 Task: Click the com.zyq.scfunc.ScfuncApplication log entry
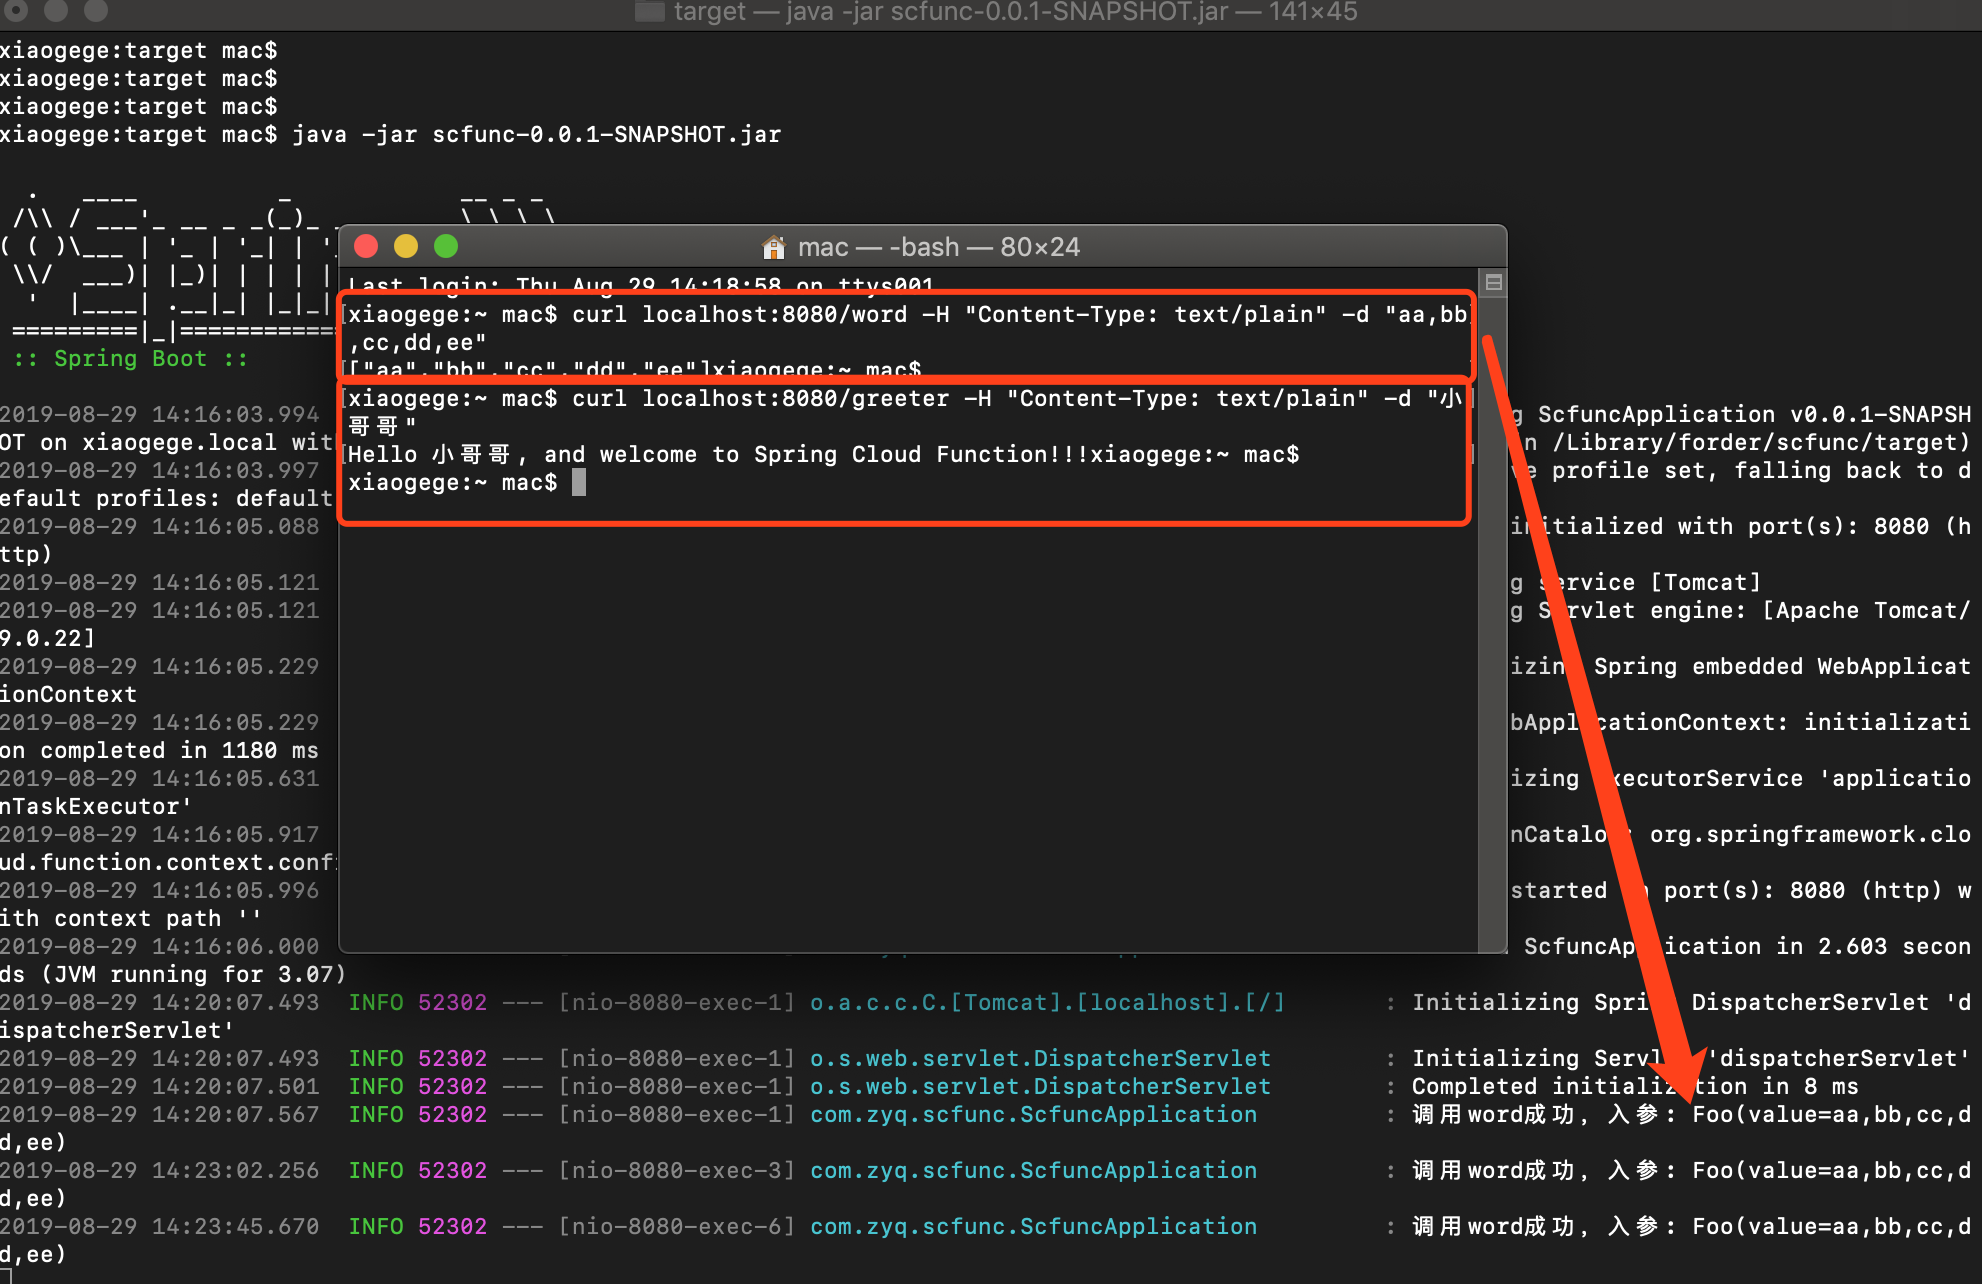pos(1033,1114)
